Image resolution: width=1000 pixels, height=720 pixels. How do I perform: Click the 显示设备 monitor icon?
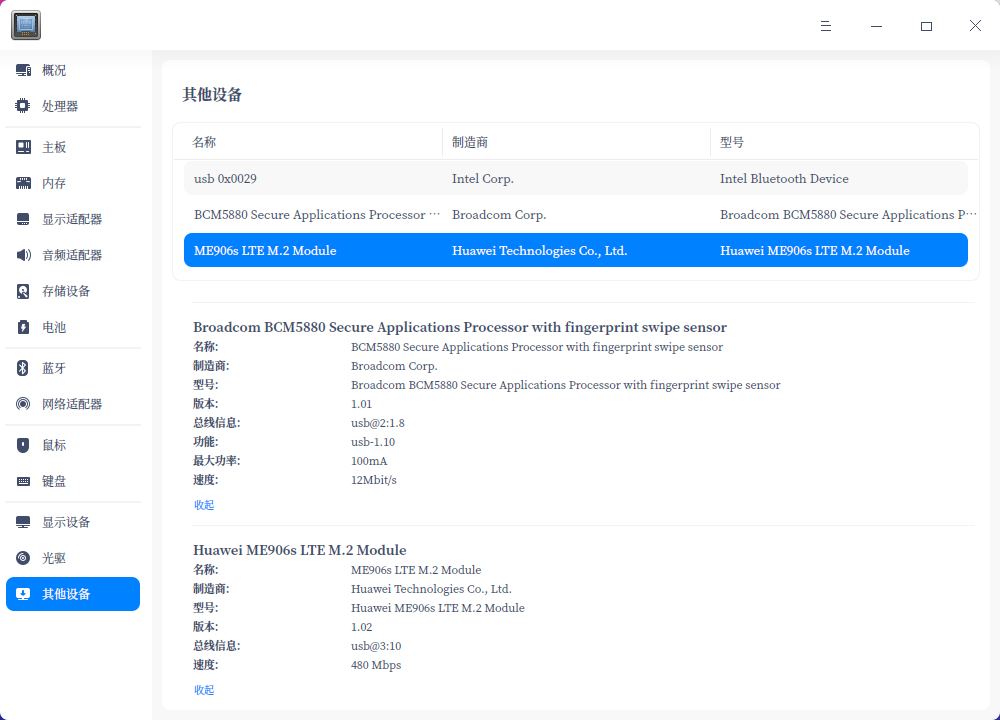coord(23,522)
